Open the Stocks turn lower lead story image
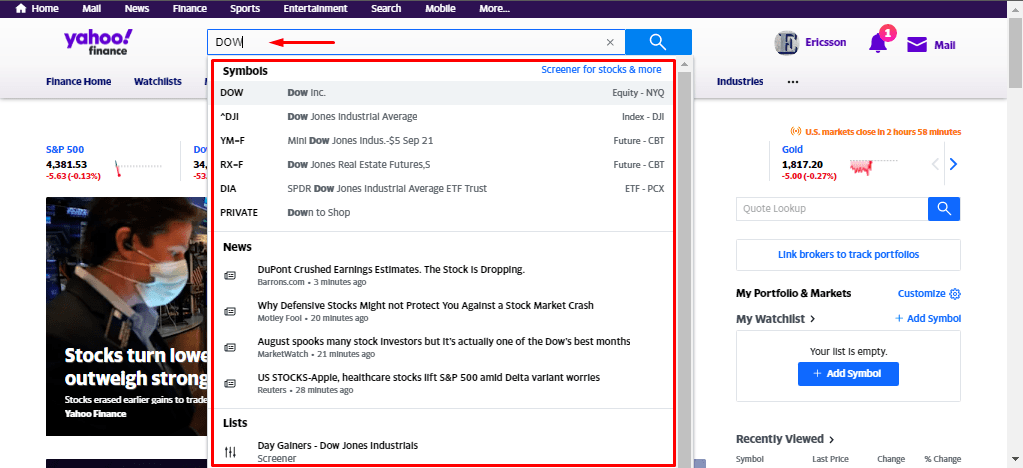 [x=127, y=317]
